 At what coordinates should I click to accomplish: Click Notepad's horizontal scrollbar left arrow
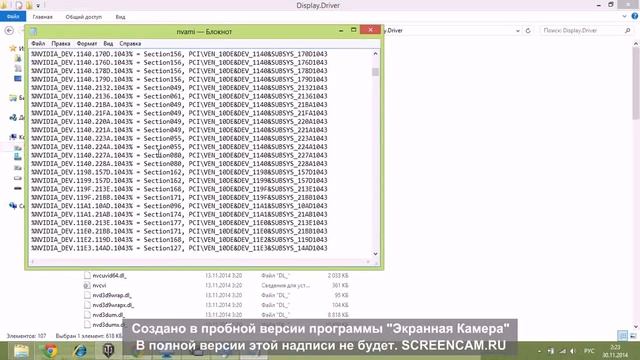(x=33, y=262)
